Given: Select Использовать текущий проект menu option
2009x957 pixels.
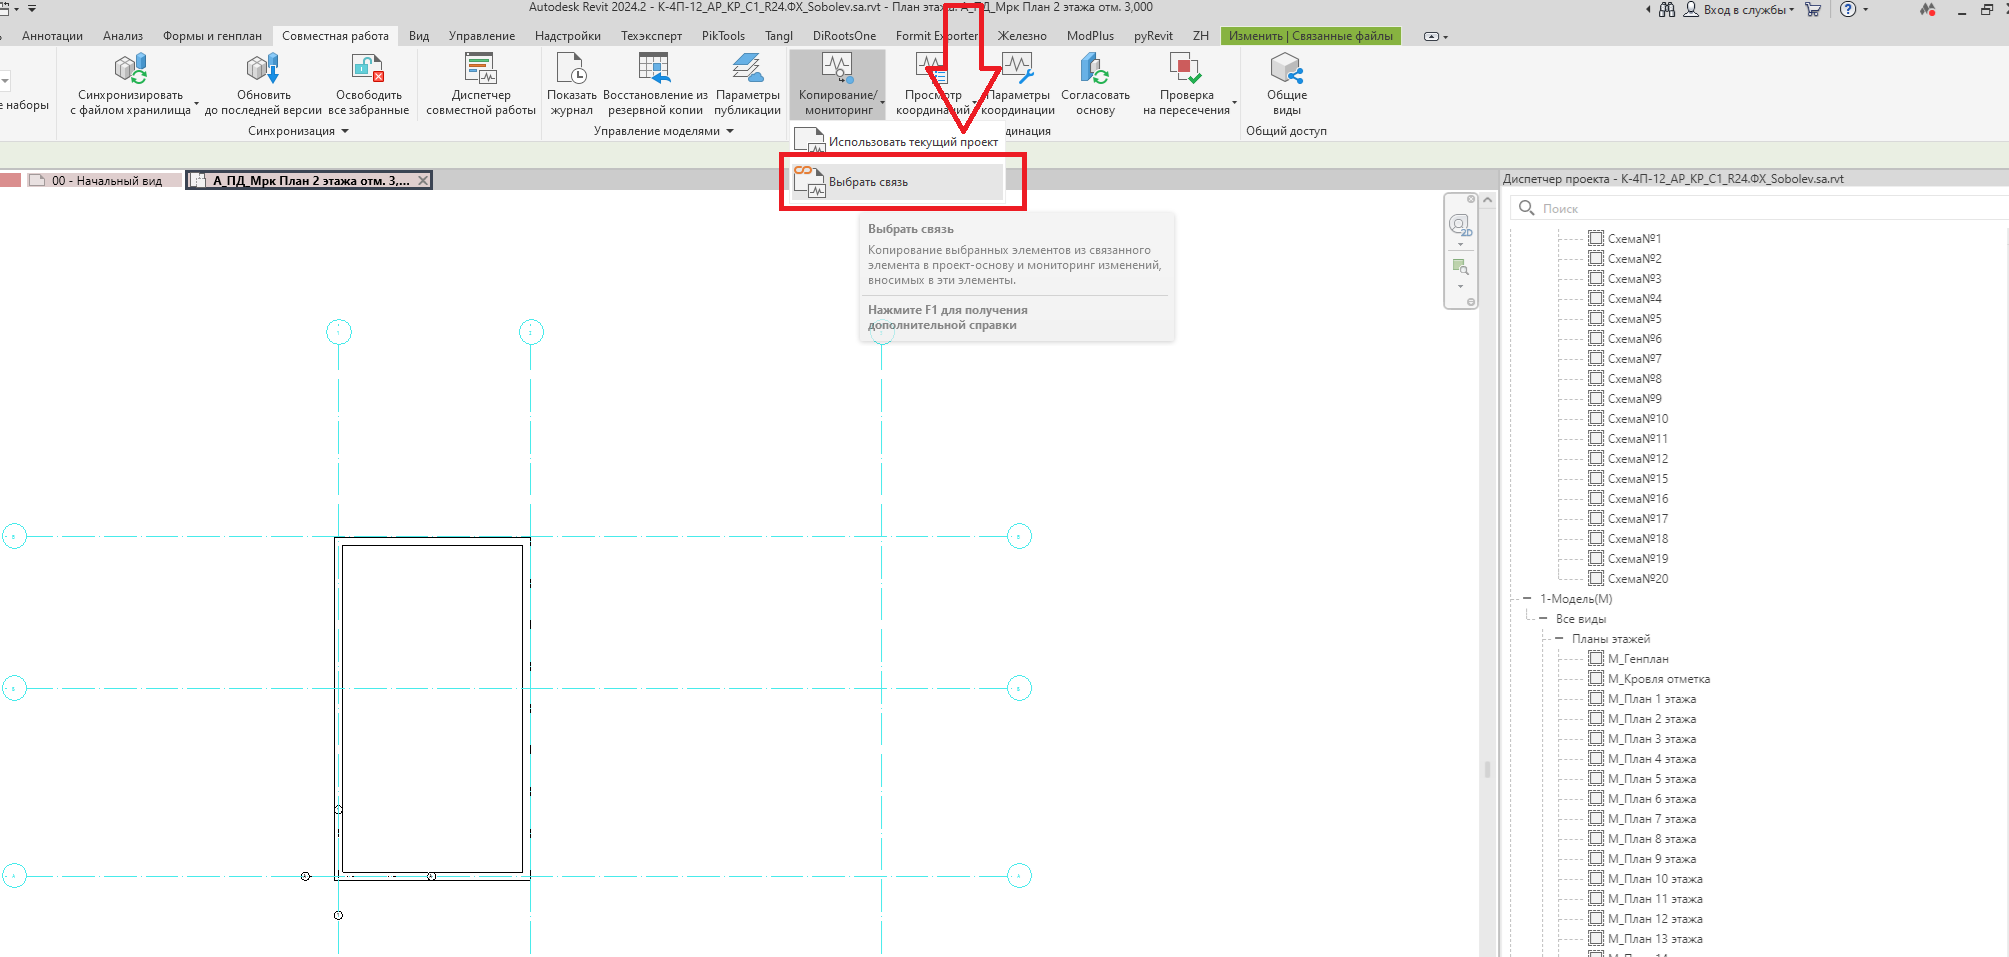Looking at the screenshot, I should click(x=896, y=142).
